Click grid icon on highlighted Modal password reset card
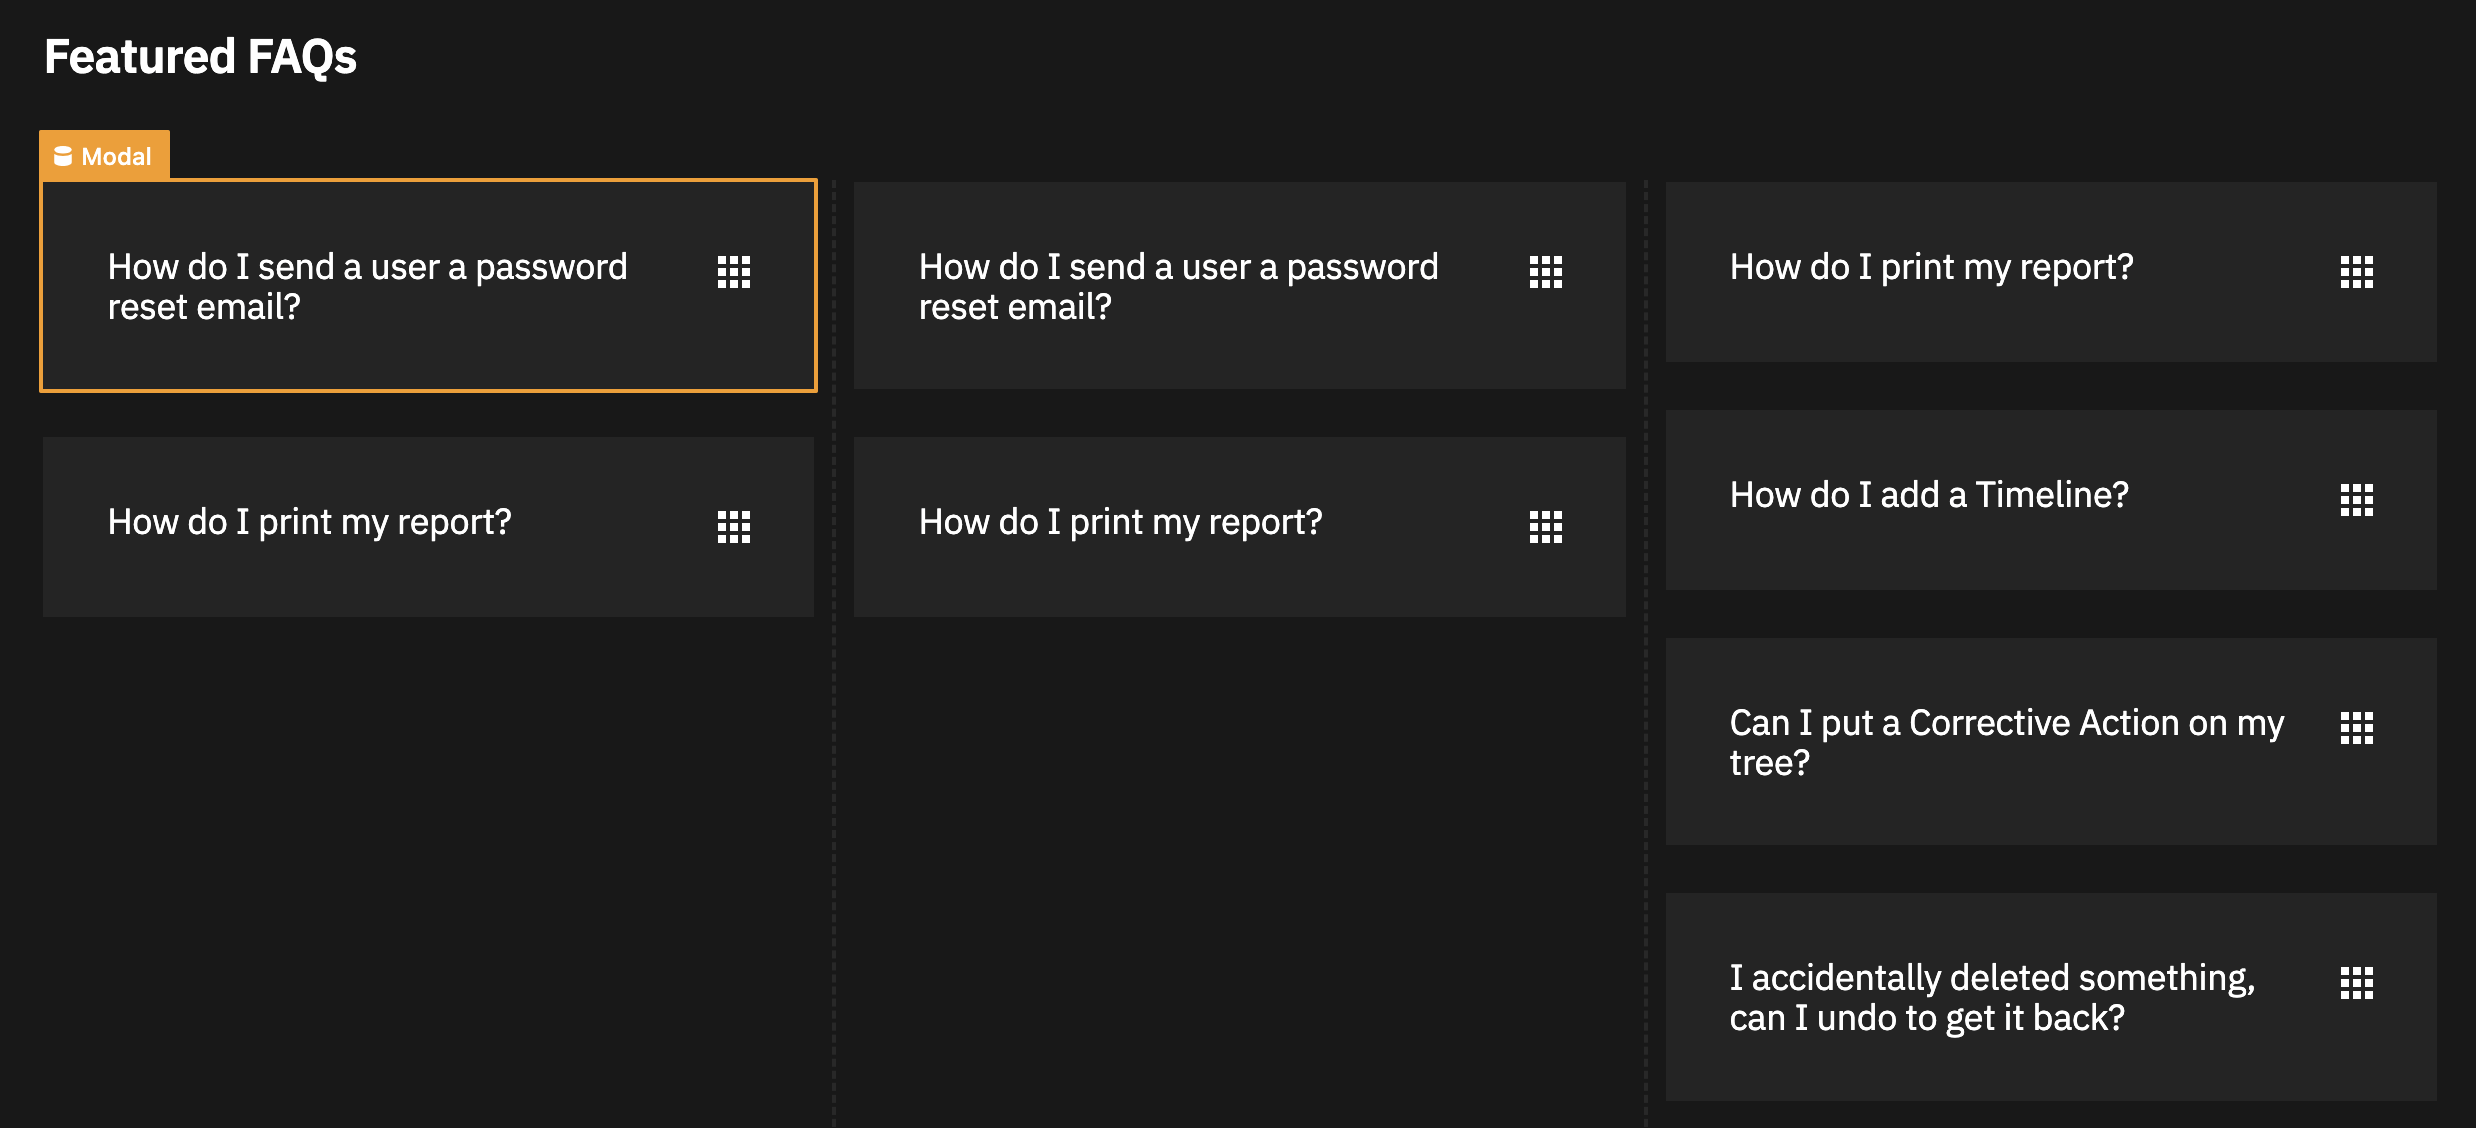This screenshot has width=2476, height=1128. click(x=733, y=271)
